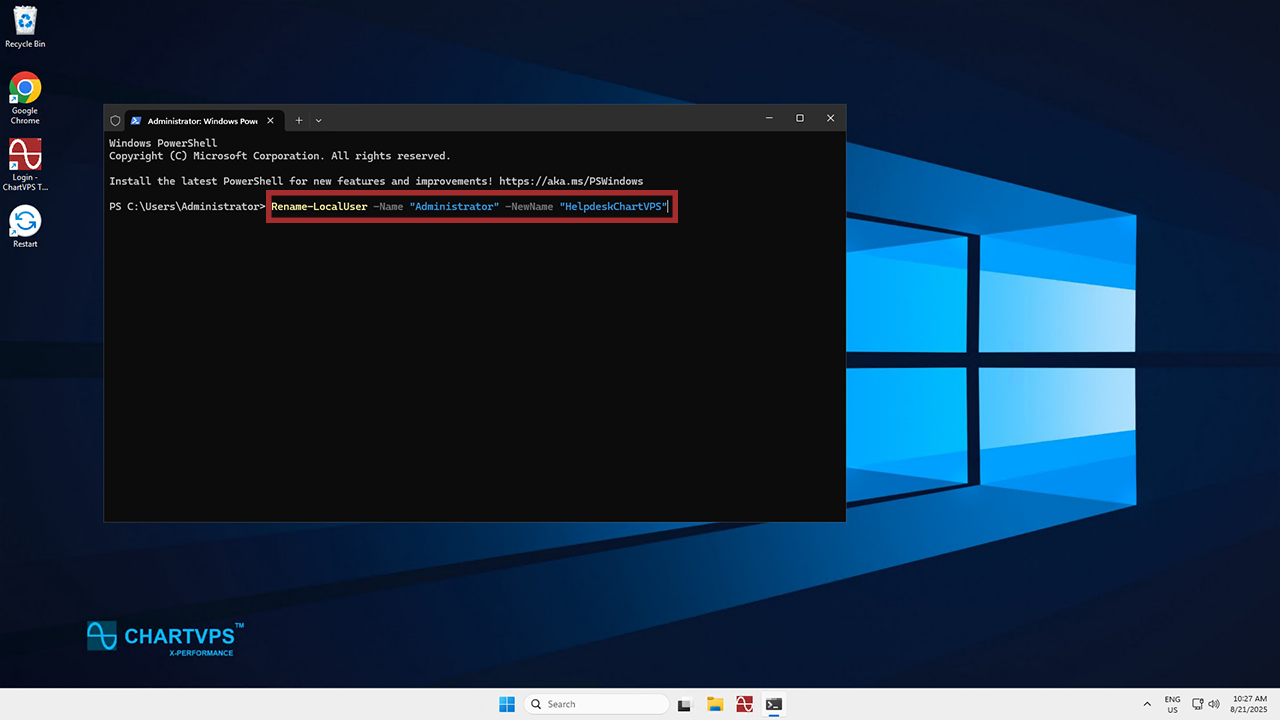Open File Explorer from the taskbar
1280x720 pixels.
pyautogui.click(x=714, y=704)
